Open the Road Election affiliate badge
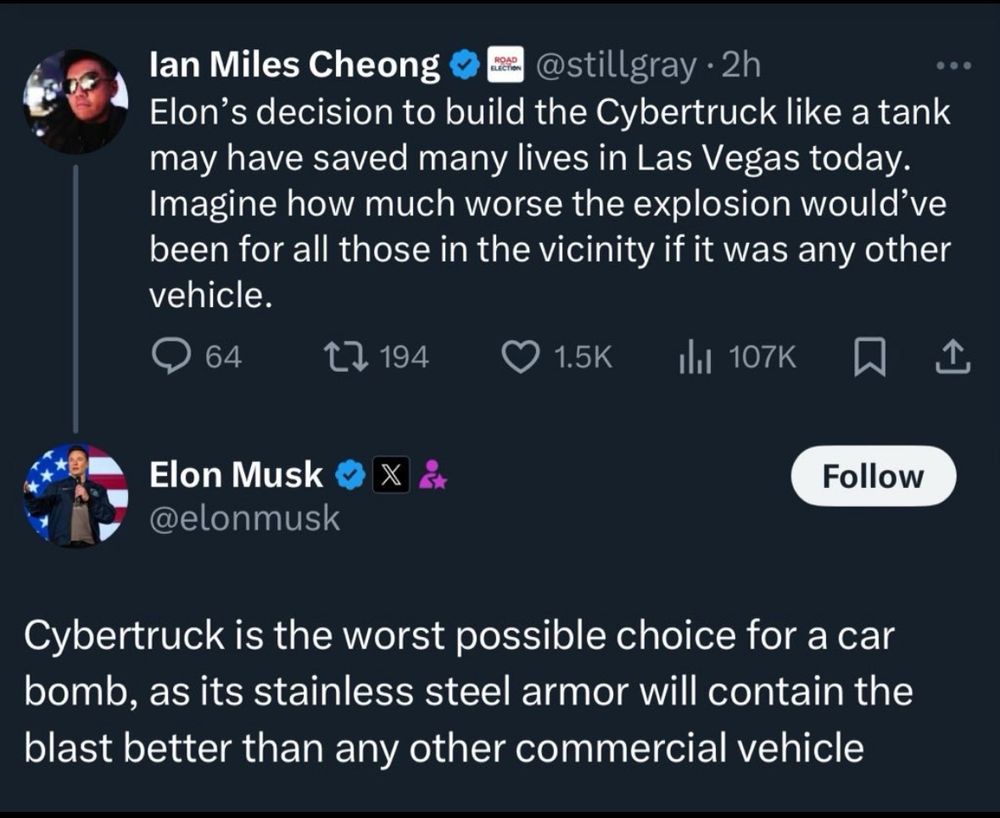This screenshot has height=818, width=1000. [x=505, y=64]
